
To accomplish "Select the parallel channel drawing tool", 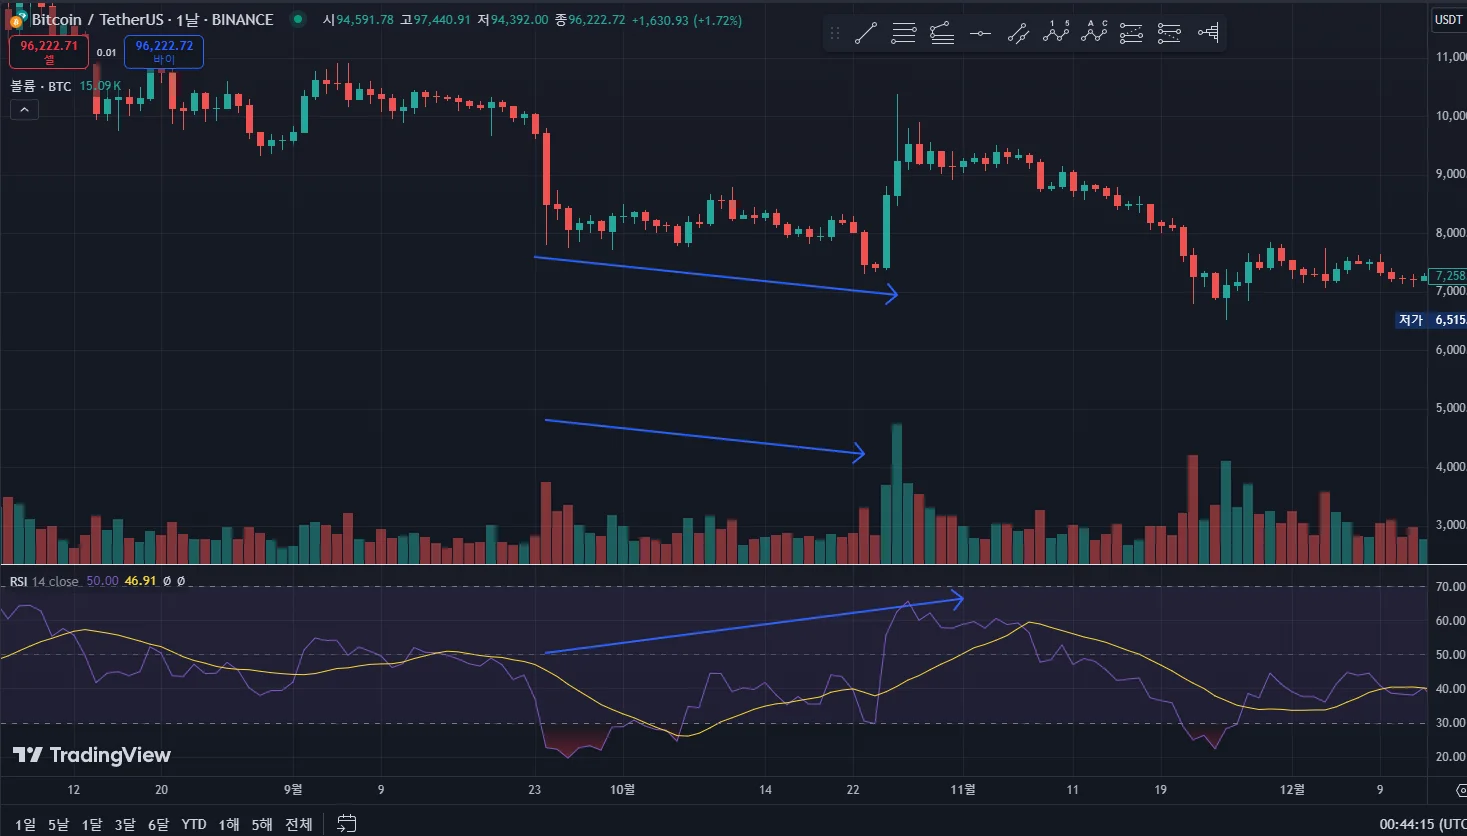I will coord(1018,34).
